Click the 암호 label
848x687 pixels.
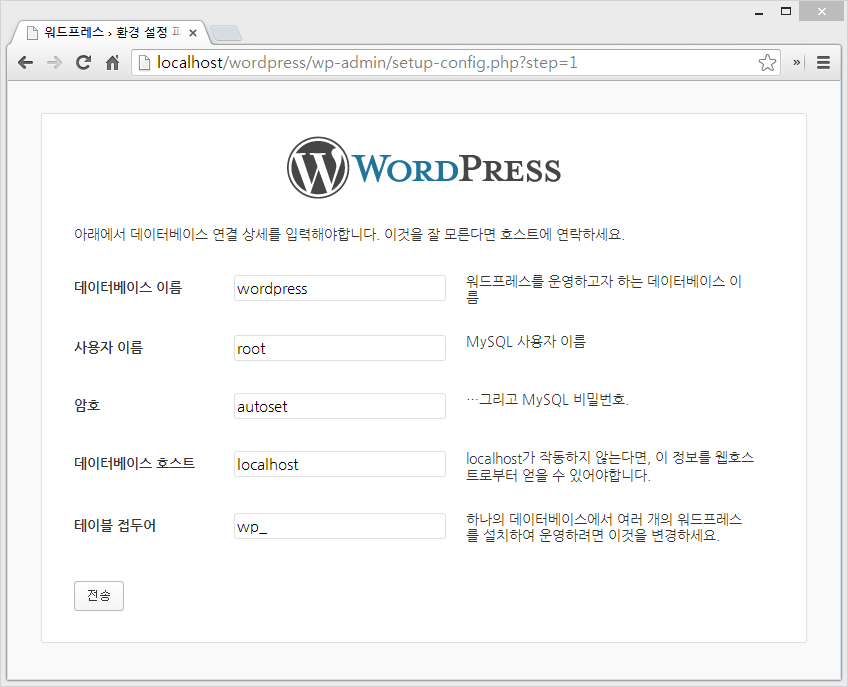tap(87, 405)
